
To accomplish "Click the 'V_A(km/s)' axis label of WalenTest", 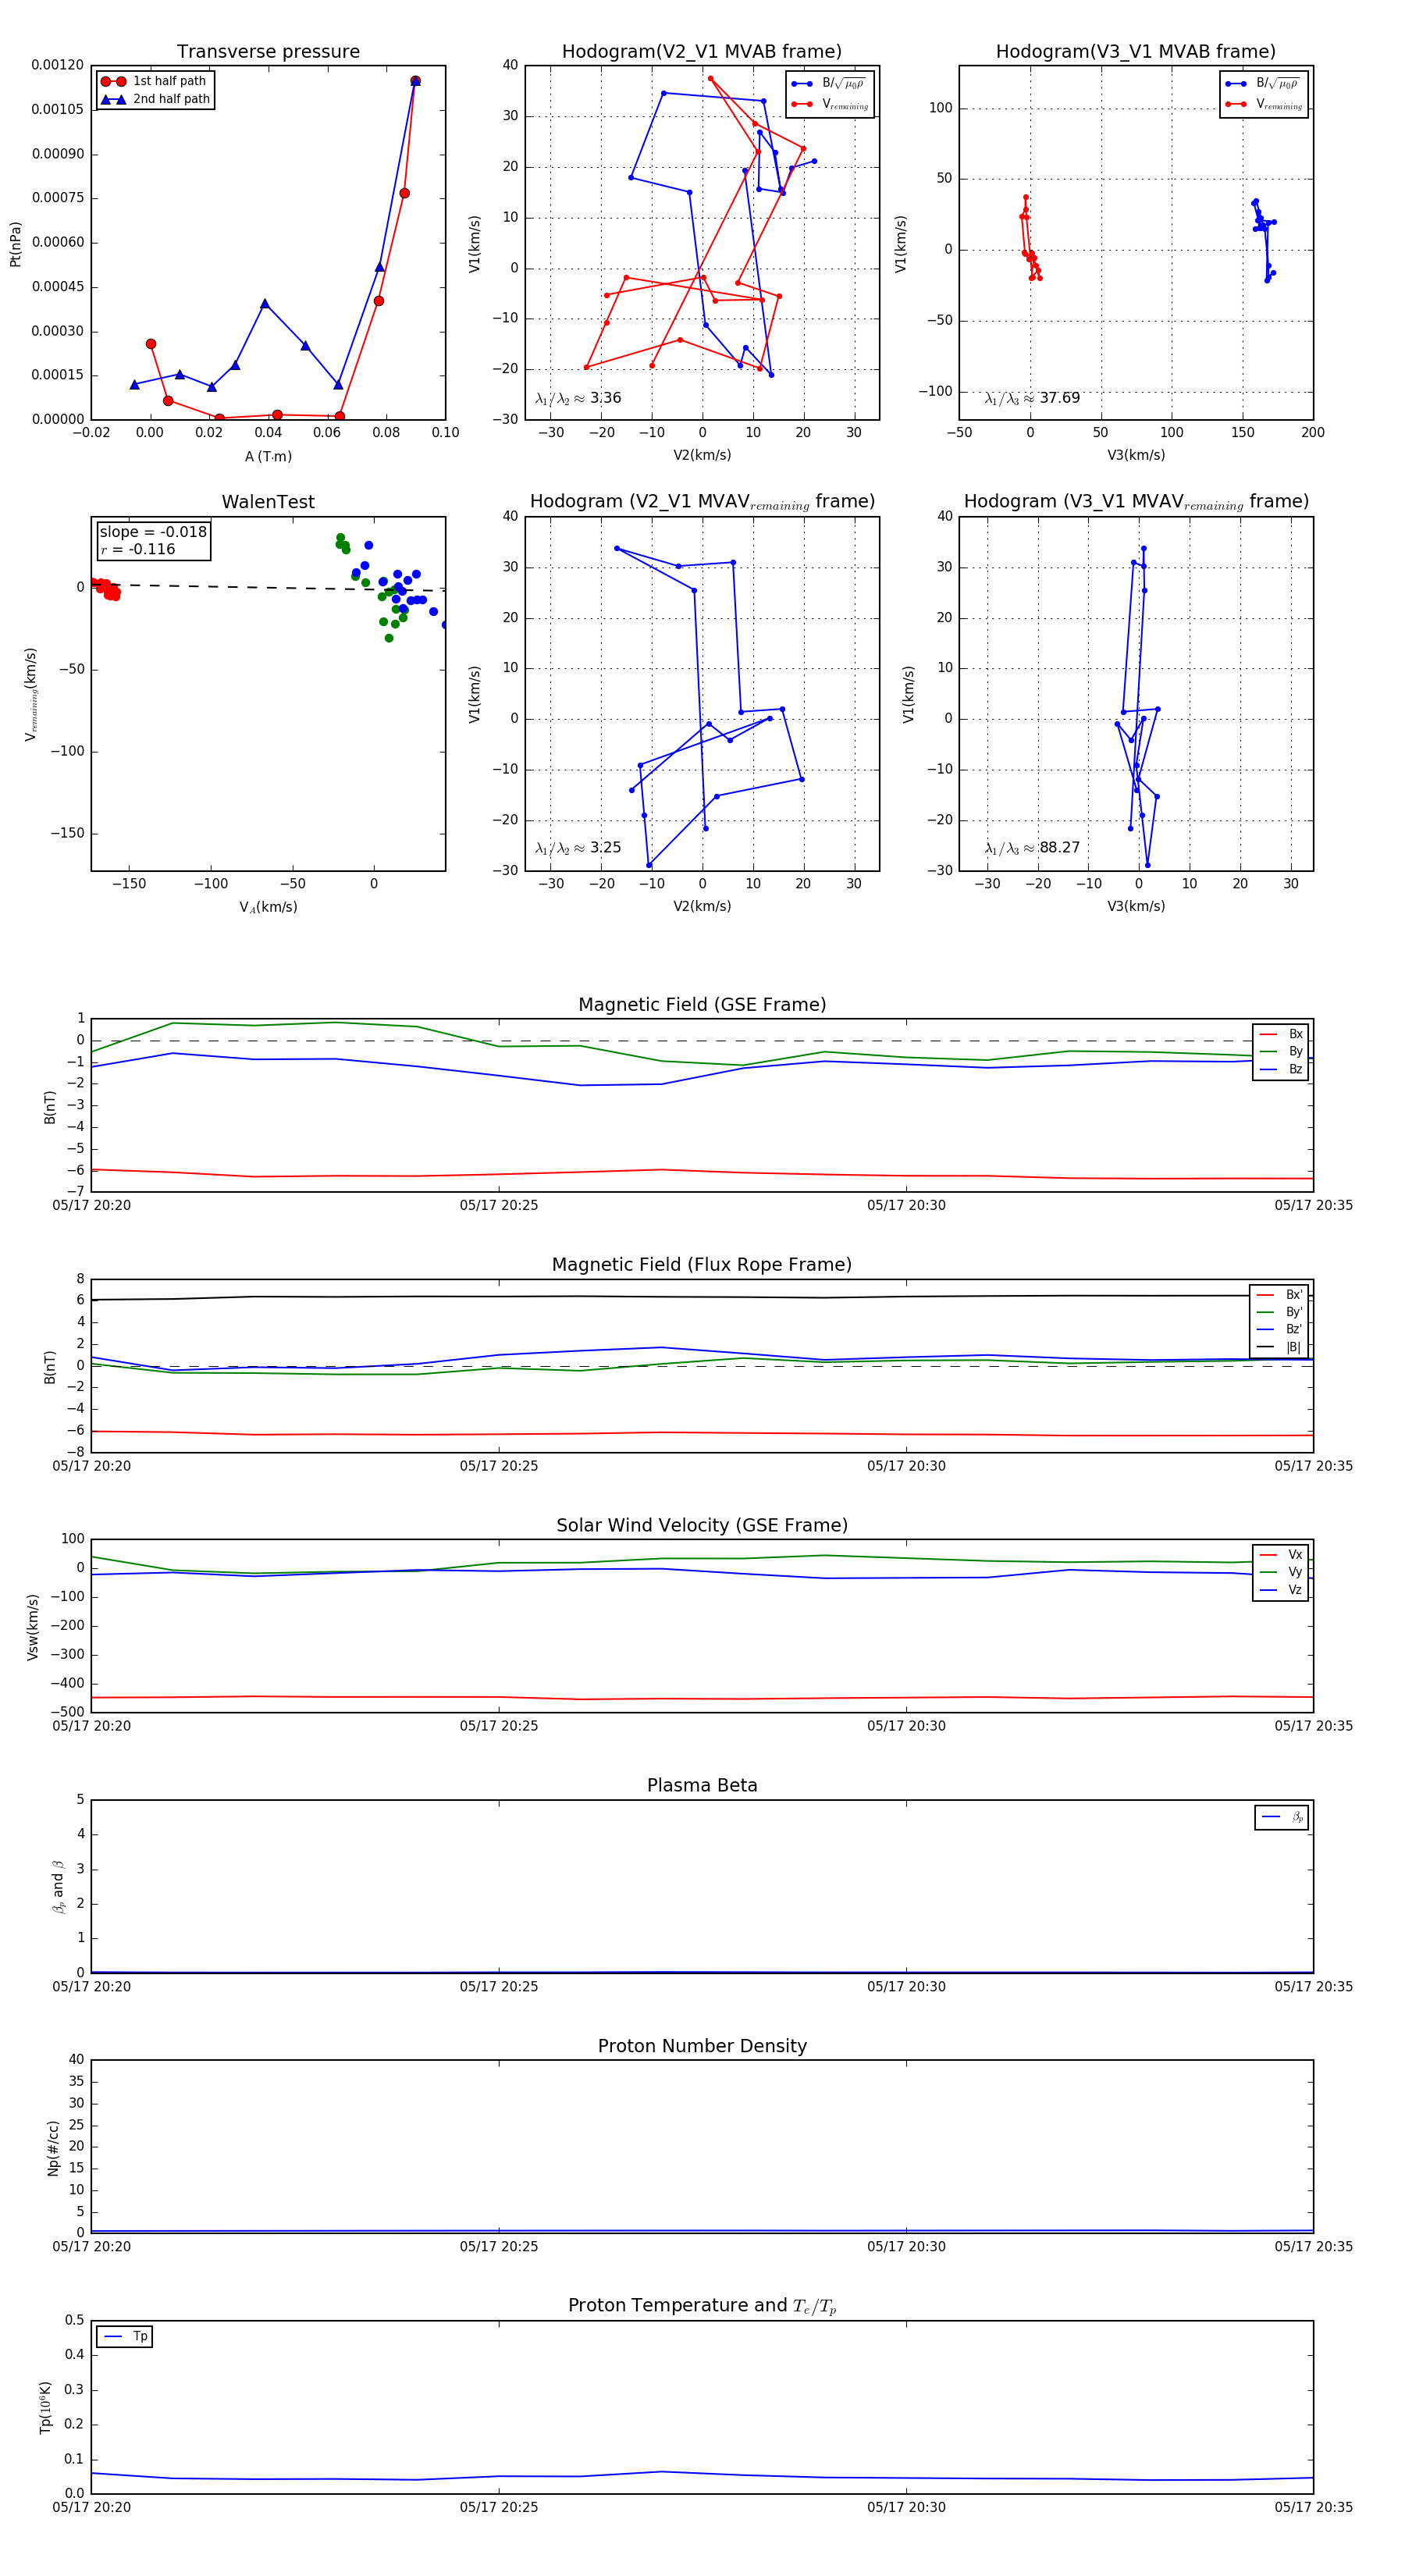I will click(x=268, y=907).
